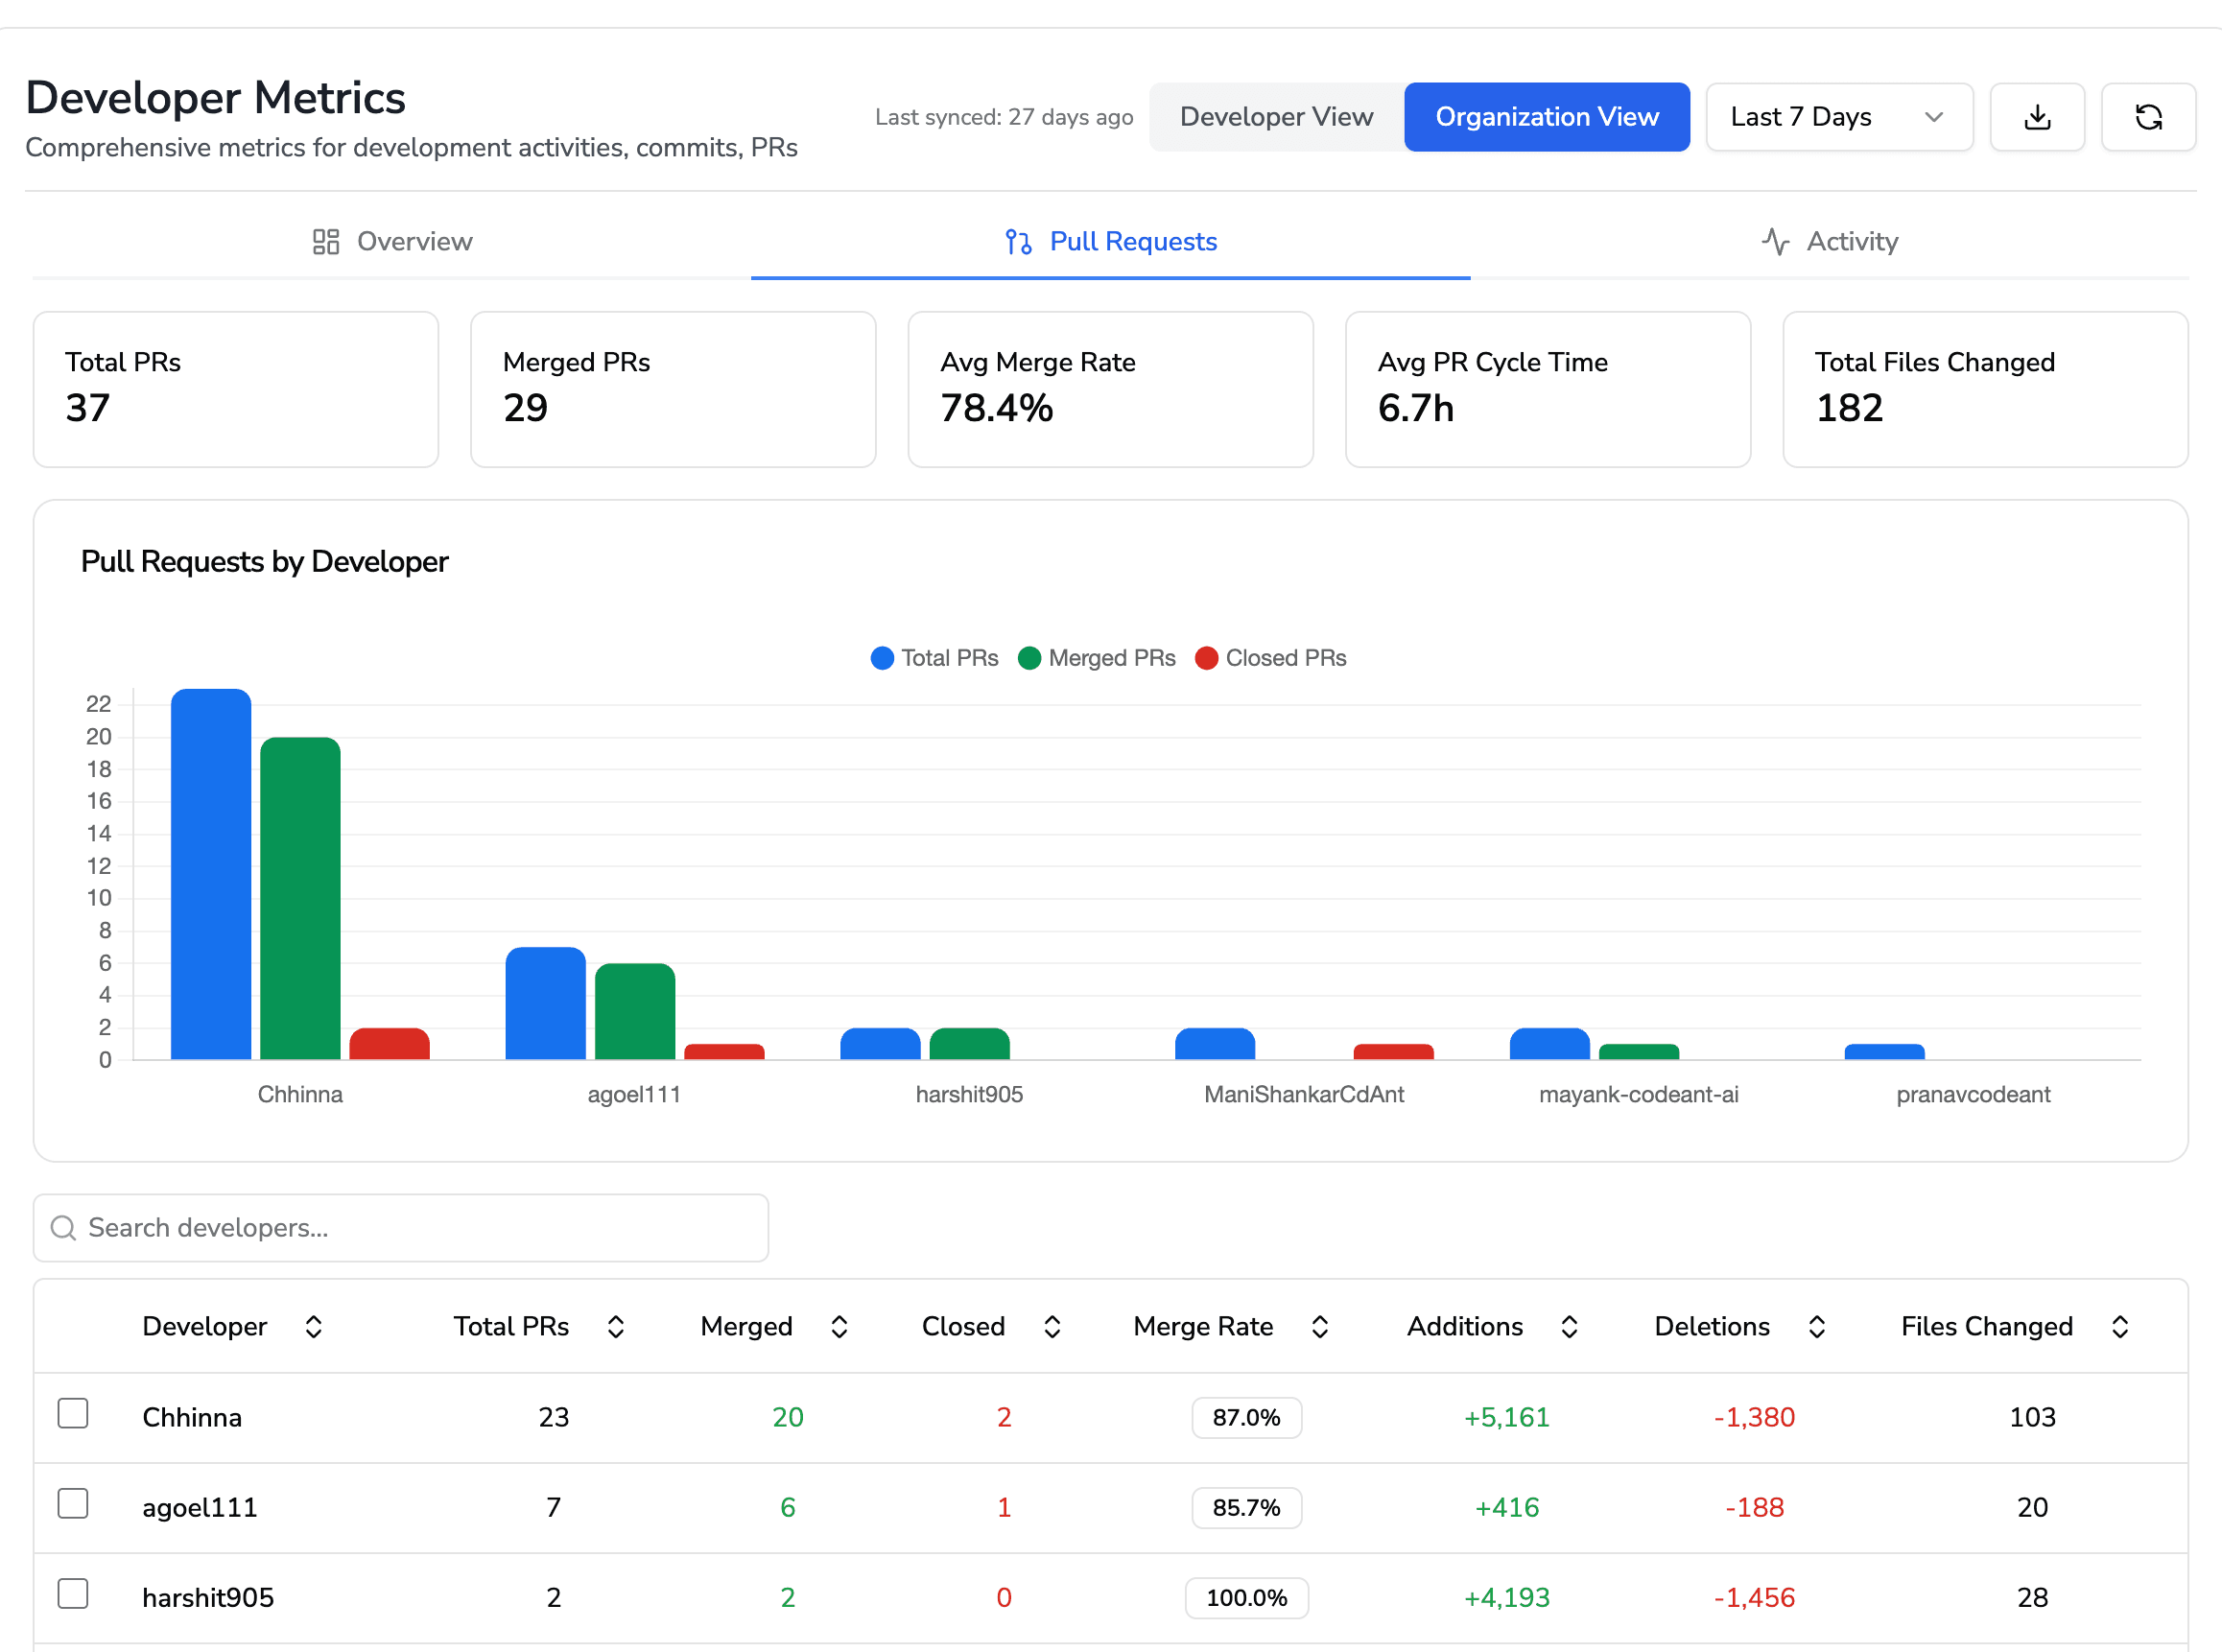2222x1652 pixels.
Task: Open the Last 7 Days dropdown
Action: 1838,117
